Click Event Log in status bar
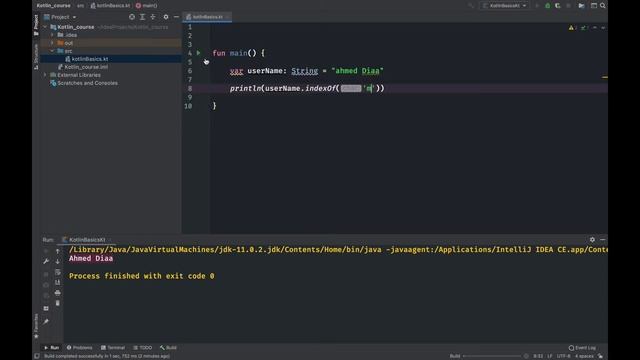 pyautogui.click(x=582, y=348)
